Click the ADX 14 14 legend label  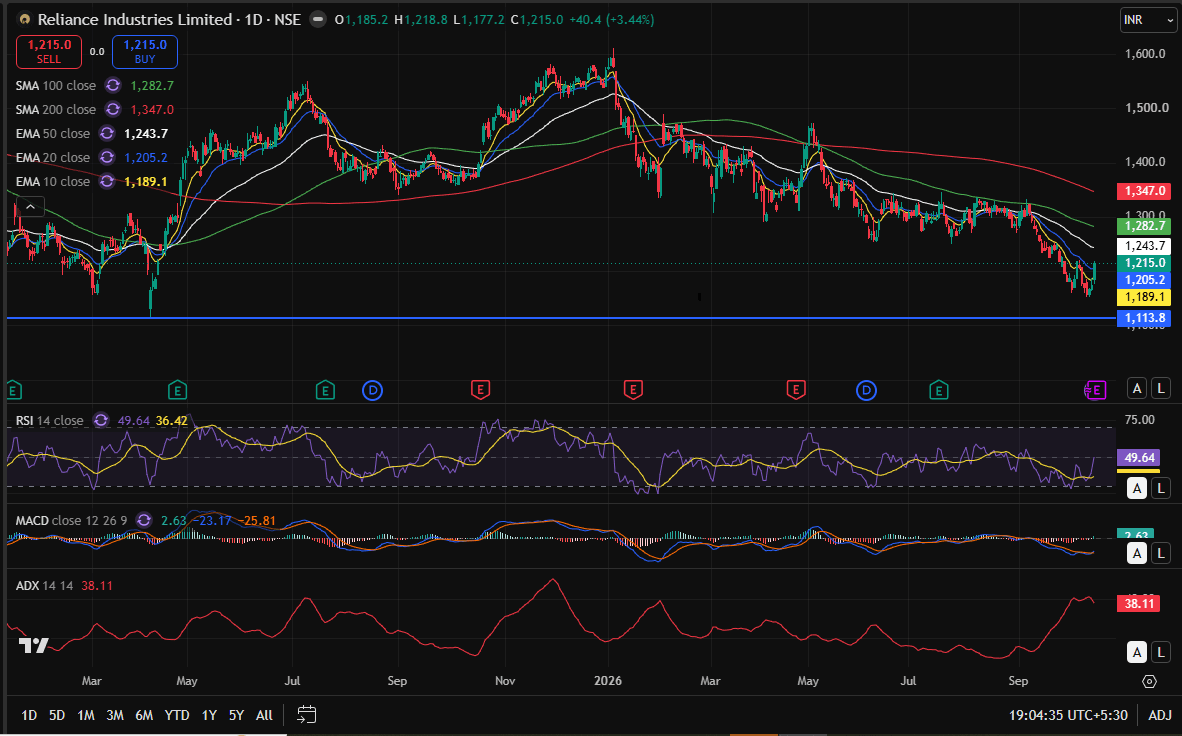point(44,585)
